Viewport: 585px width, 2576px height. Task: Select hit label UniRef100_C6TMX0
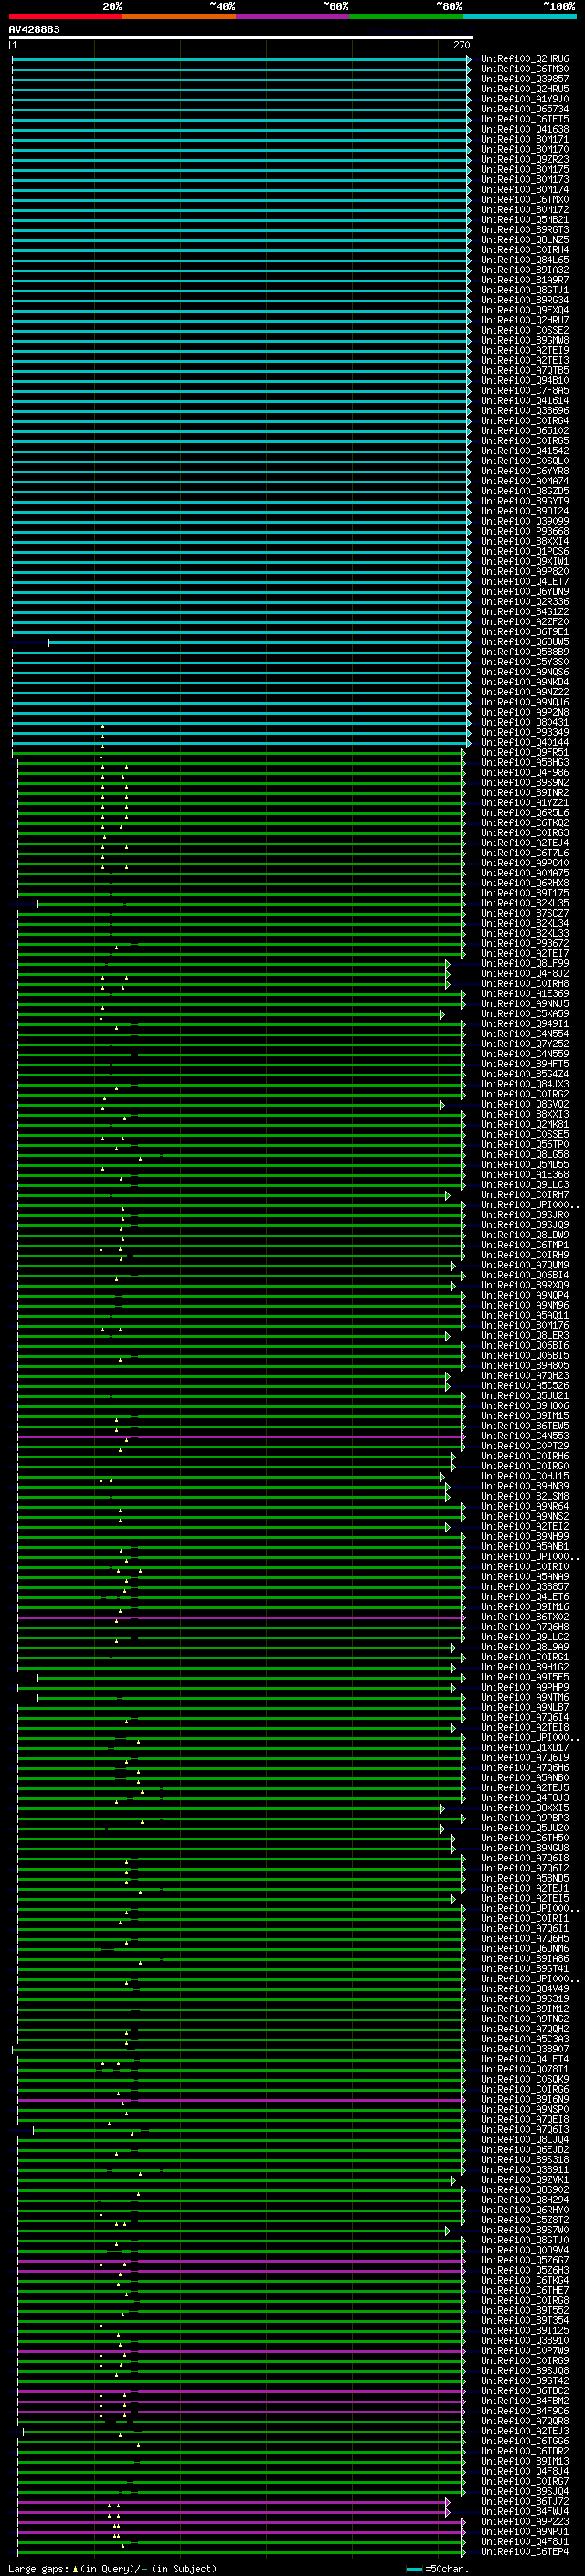coord(525,200)
